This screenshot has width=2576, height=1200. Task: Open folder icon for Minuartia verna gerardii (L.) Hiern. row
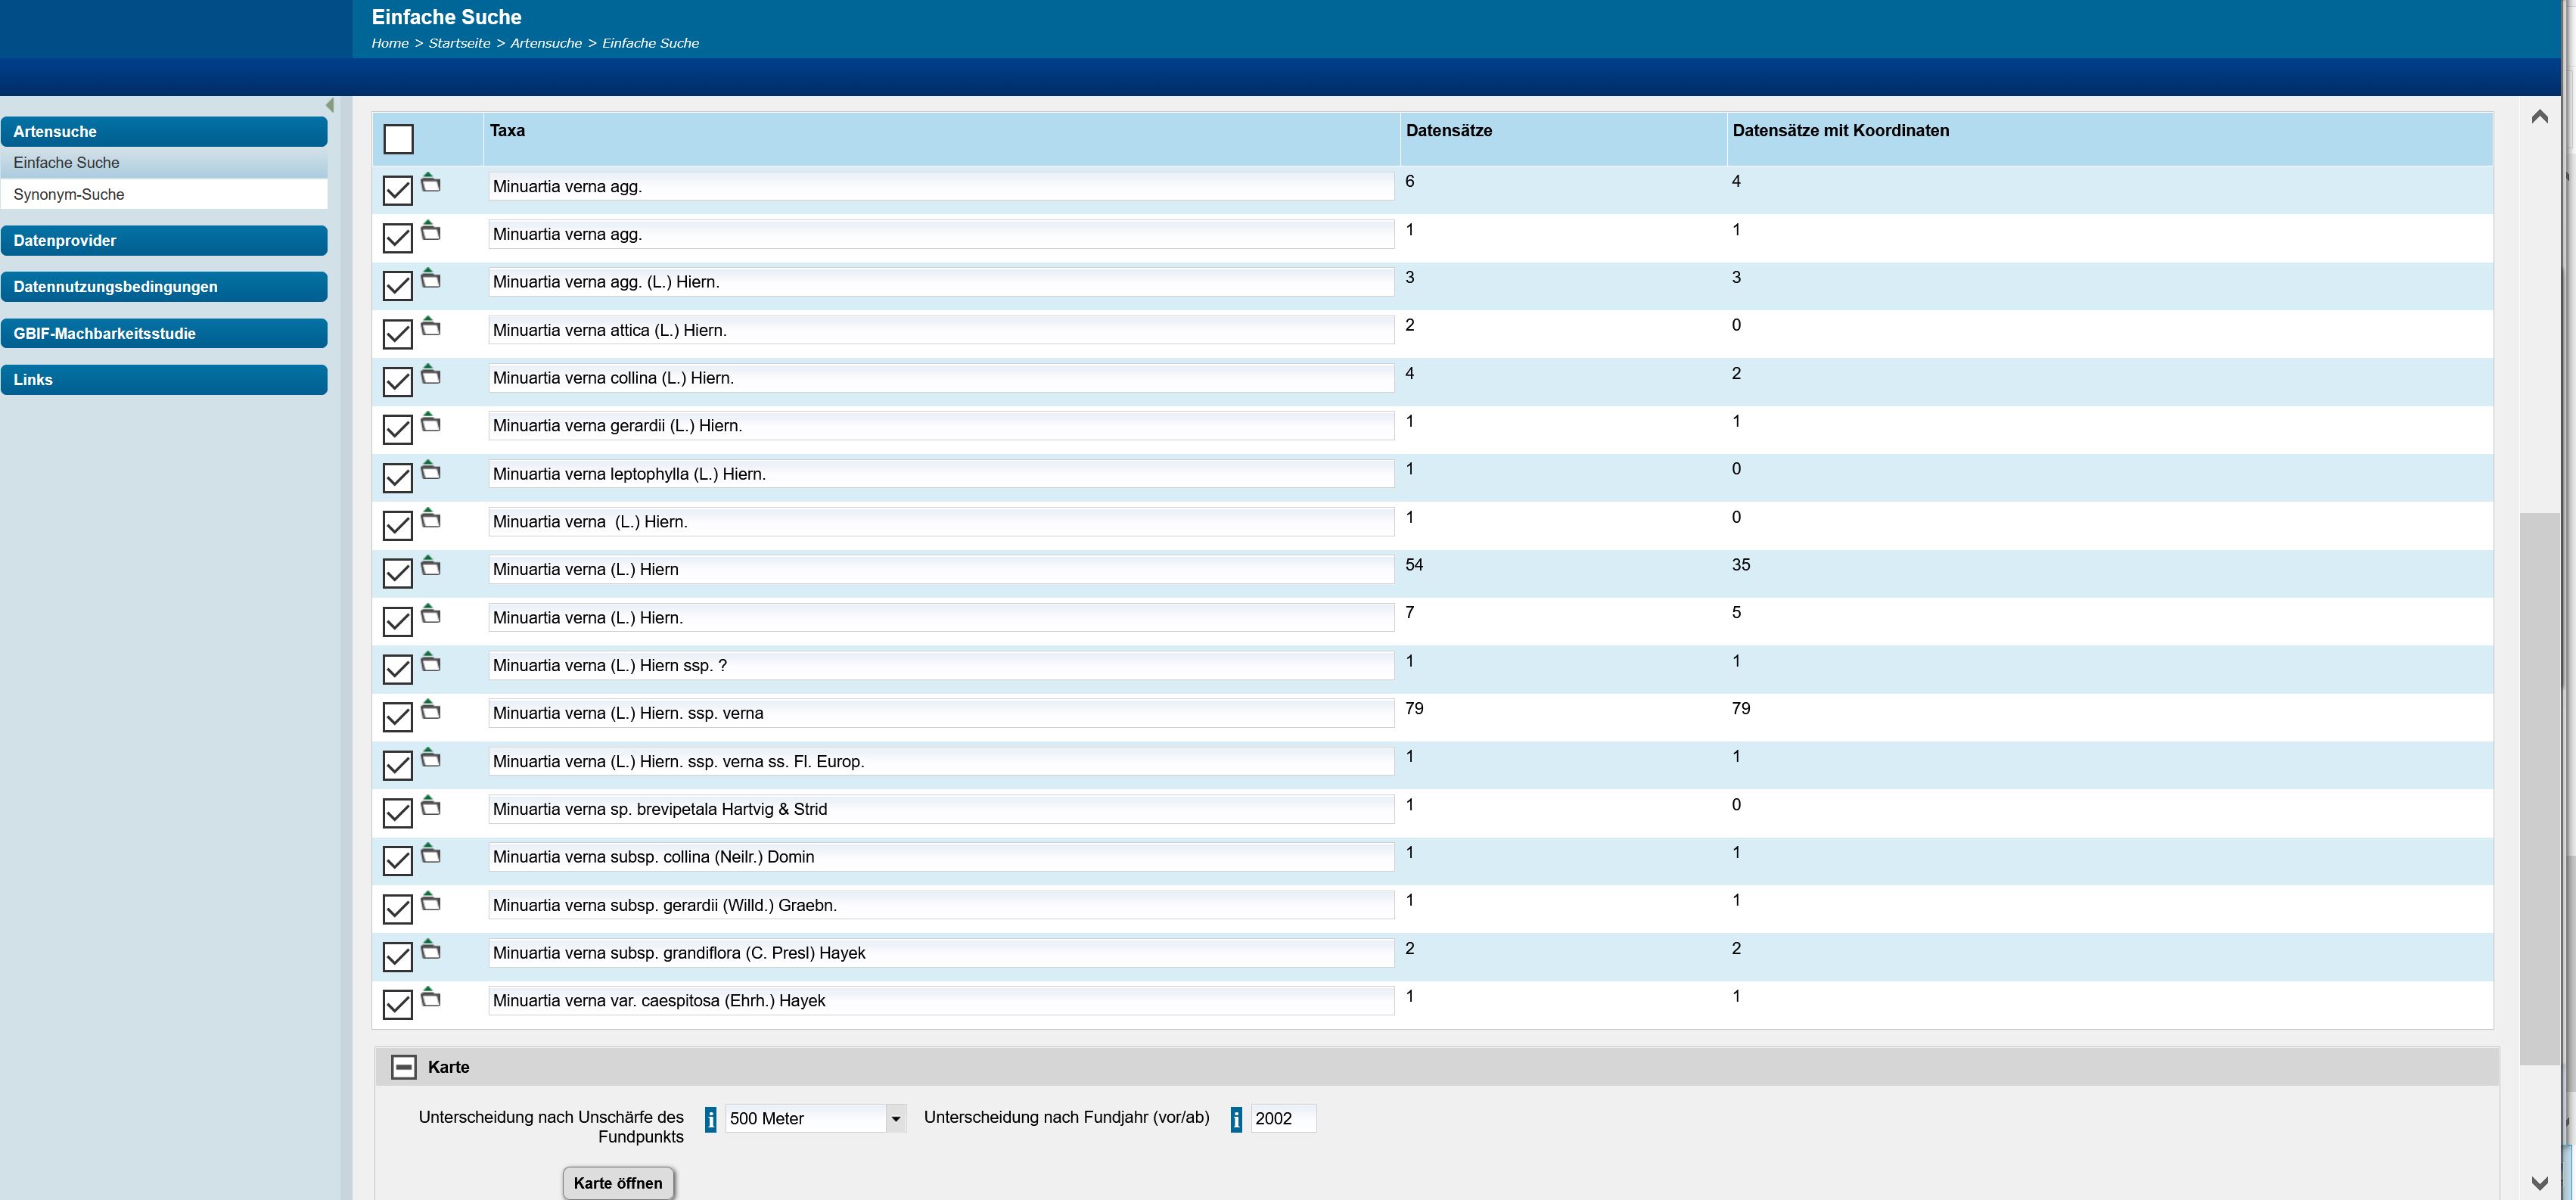pyautogui.click(x=430, y=423)
